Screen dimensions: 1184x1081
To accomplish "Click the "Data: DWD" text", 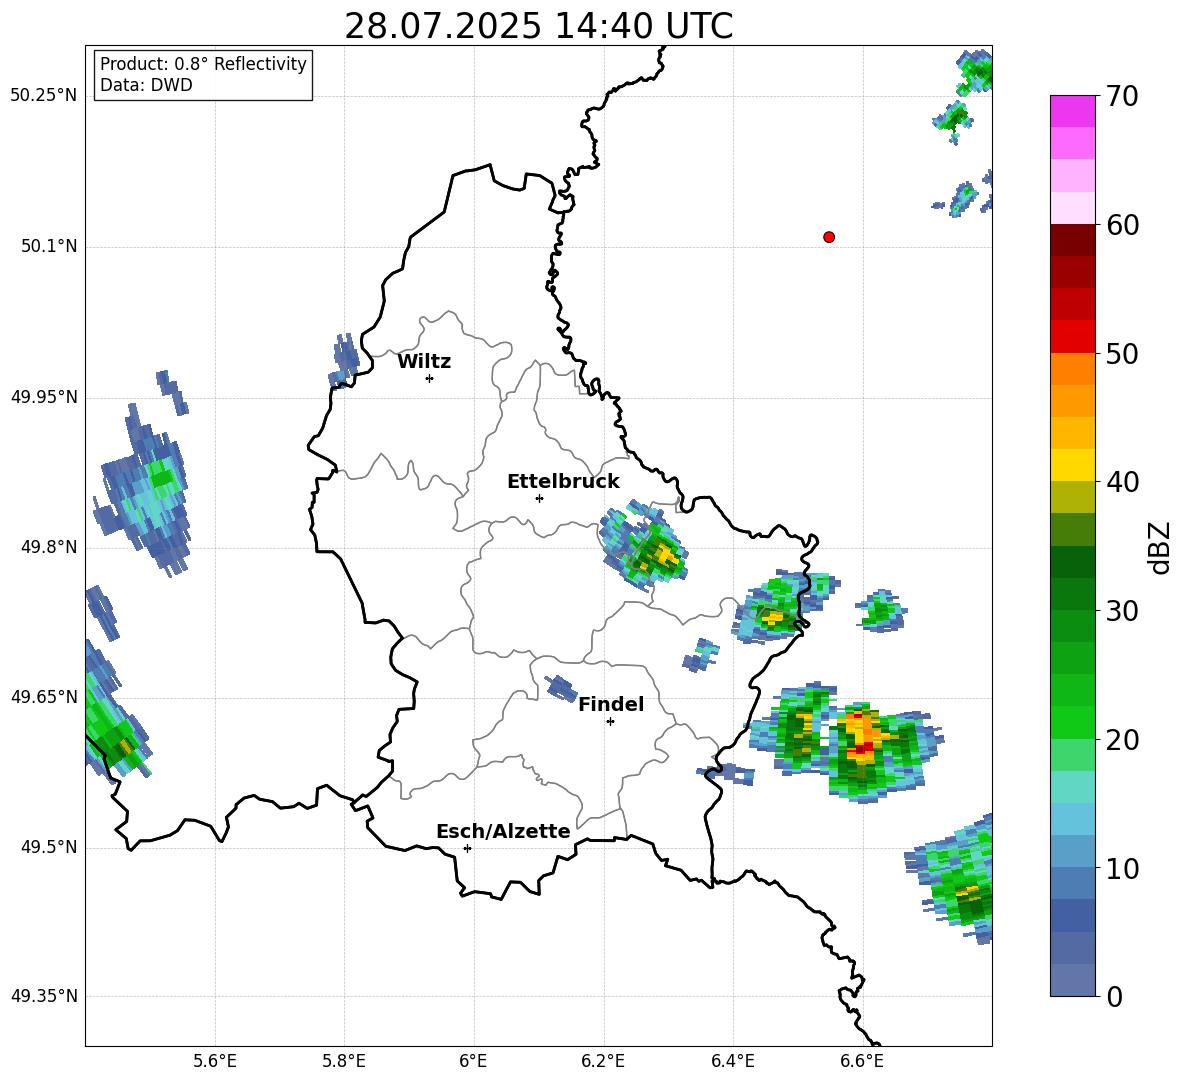I will (146, 85).
